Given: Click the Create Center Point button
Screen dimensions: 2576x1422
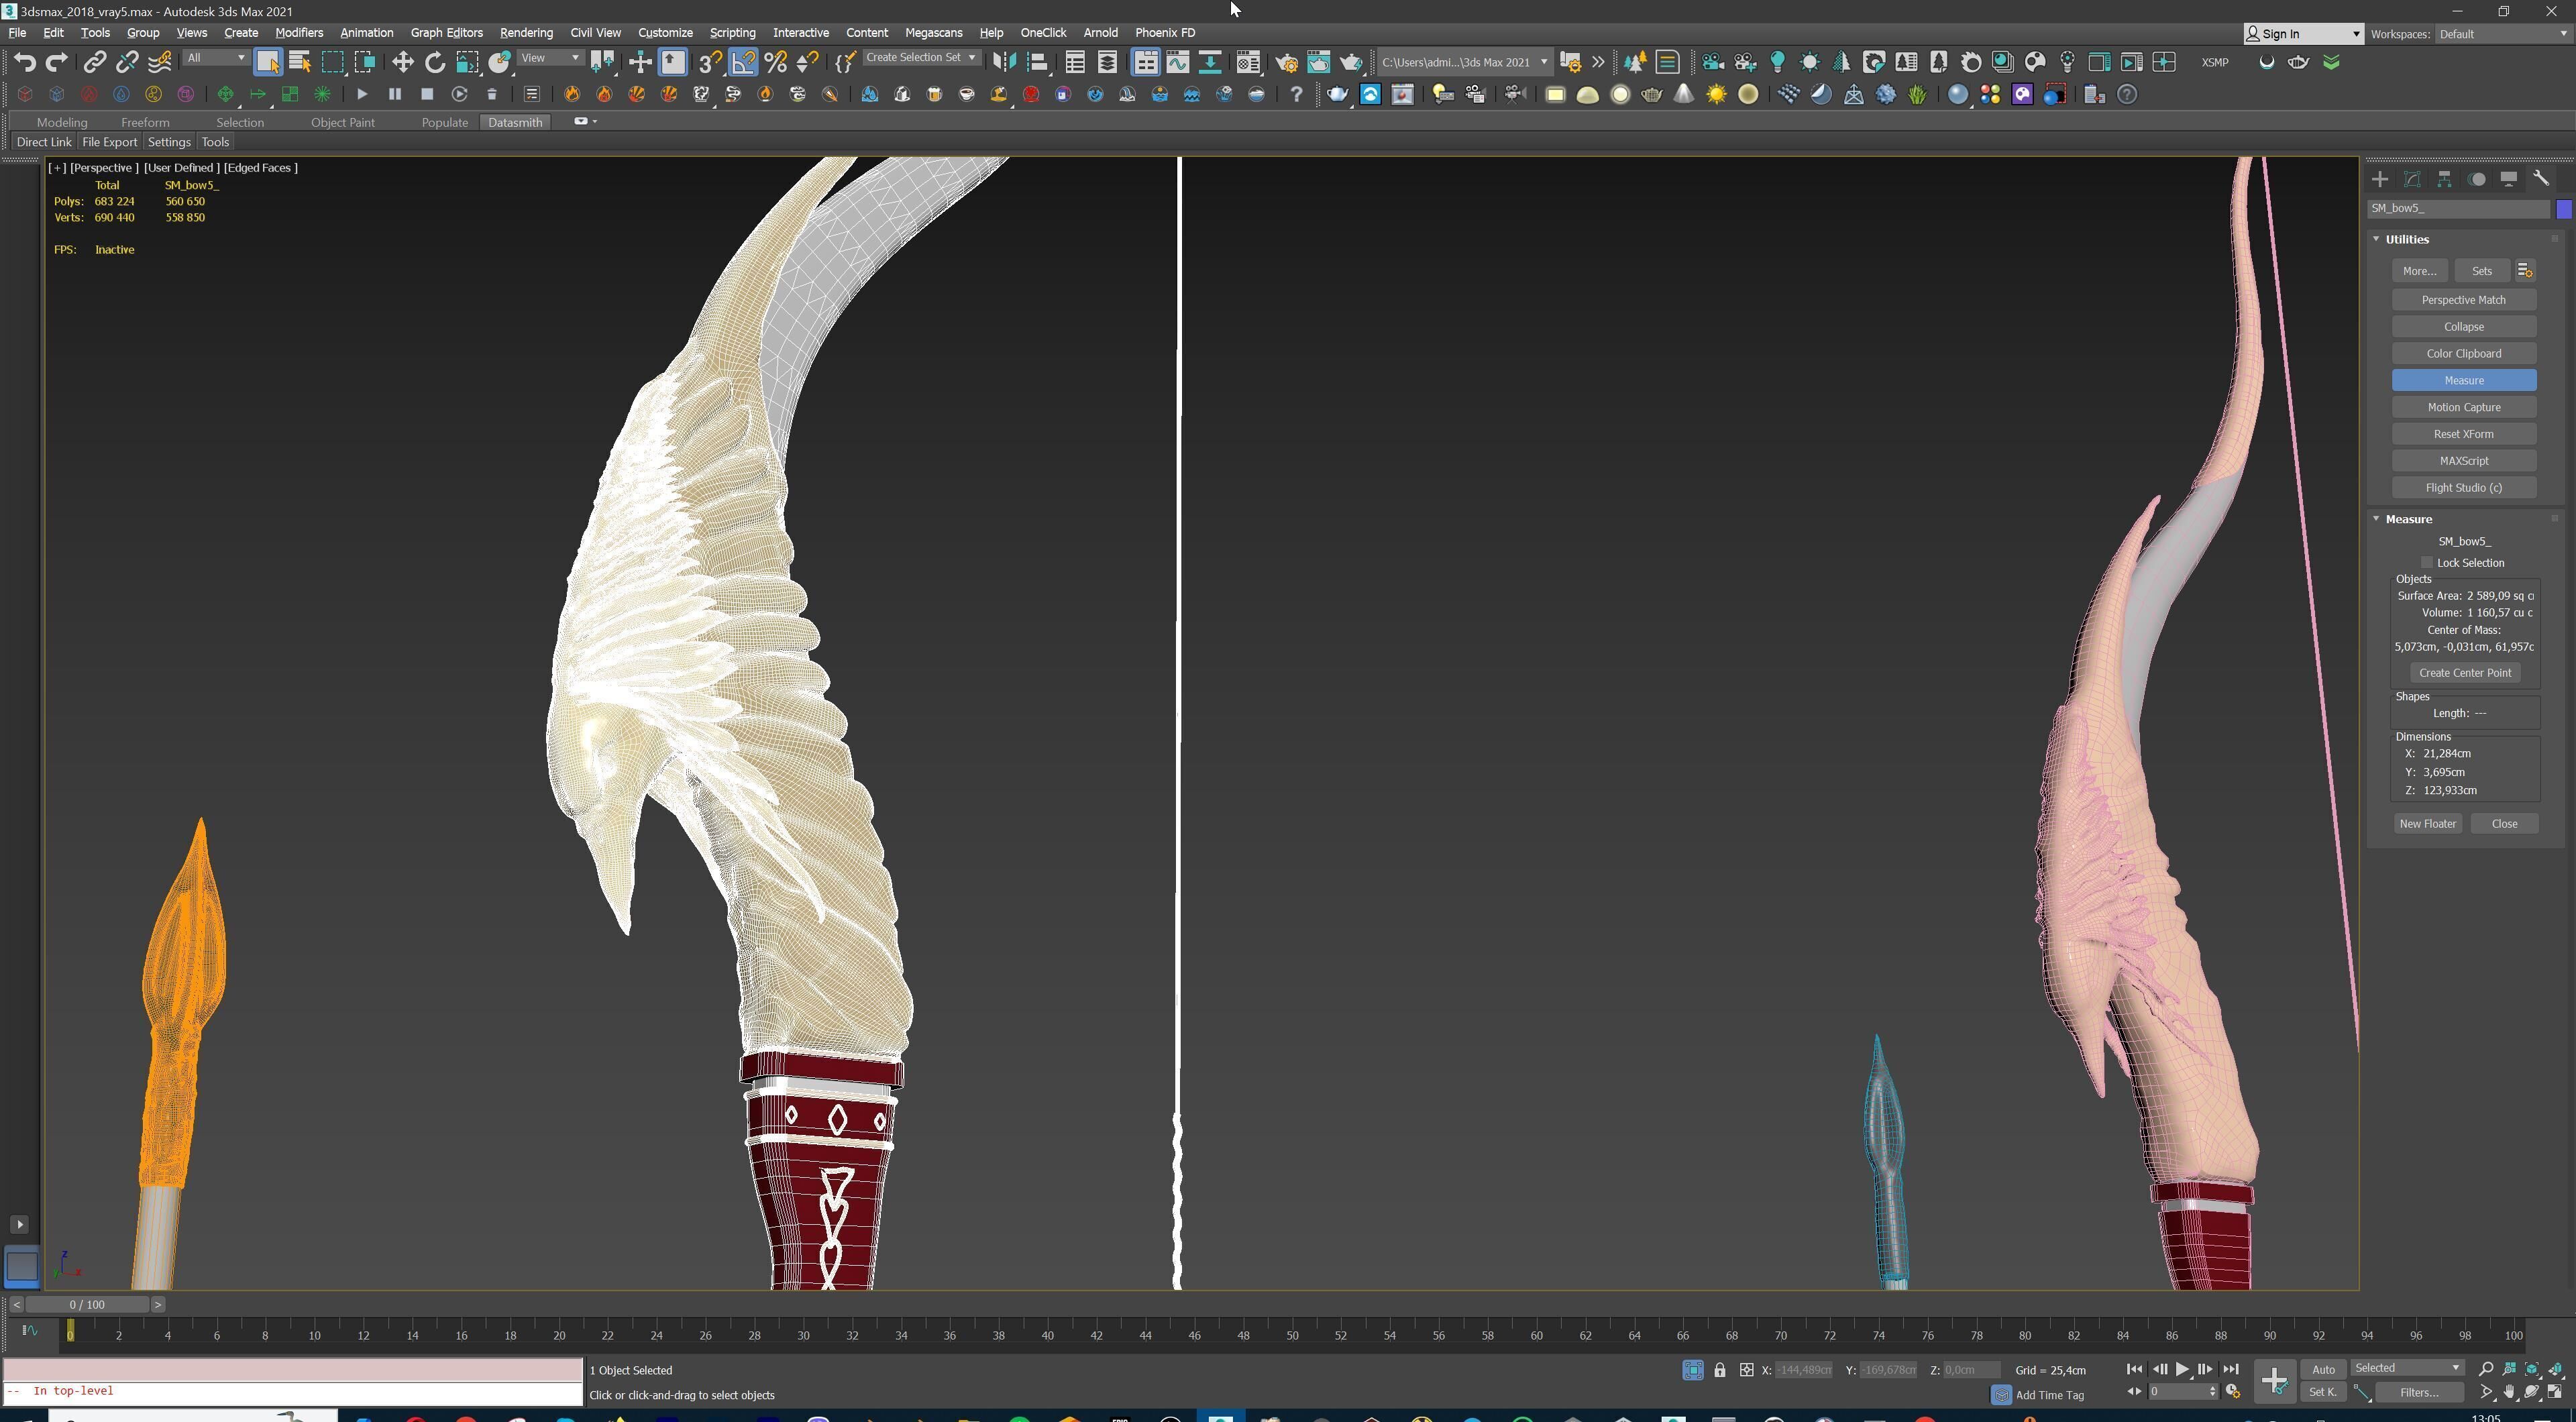Looking at the screenshot, I should coord(2464,673).
